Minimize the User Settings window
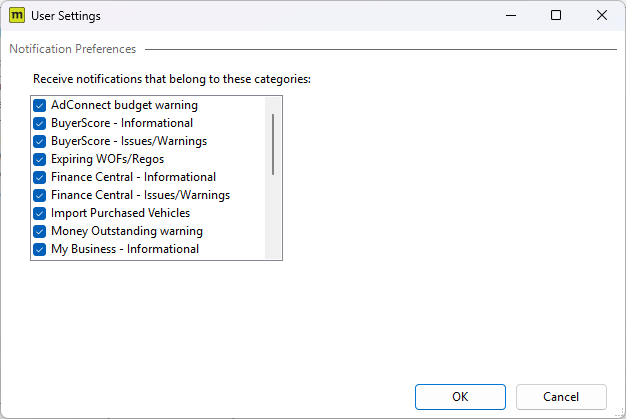Image resolution: width=626 pixels, height=419 pixels. [x=511, y=16]
